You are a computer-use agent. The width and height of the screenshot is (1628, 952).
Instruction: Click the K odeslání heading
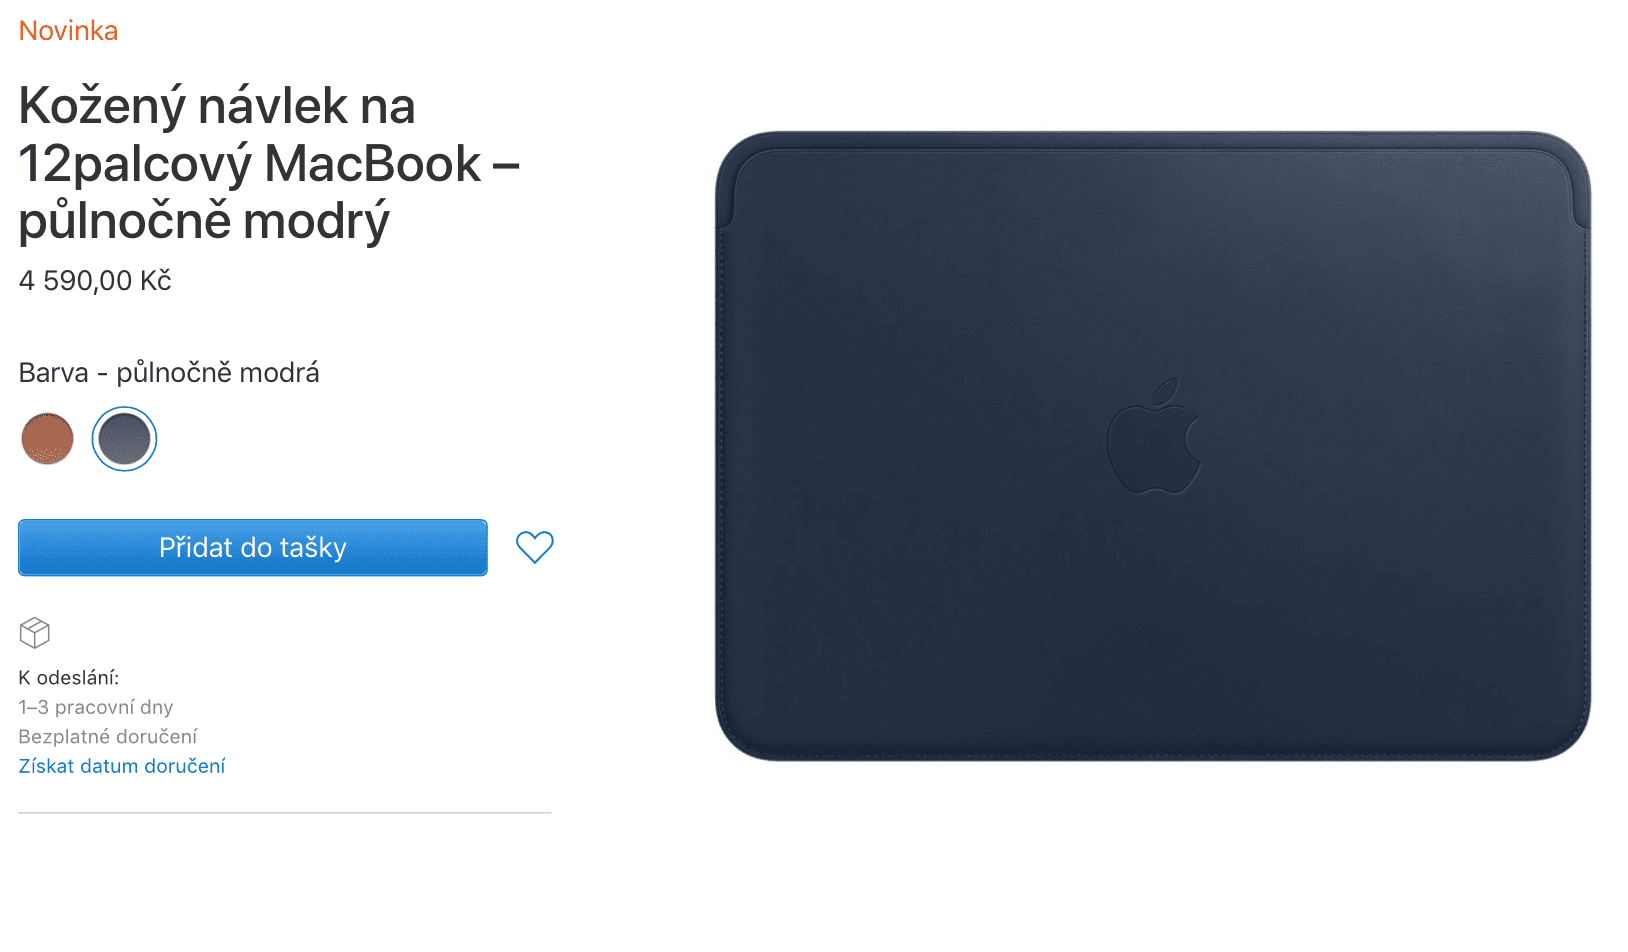(x=69, y=678)
